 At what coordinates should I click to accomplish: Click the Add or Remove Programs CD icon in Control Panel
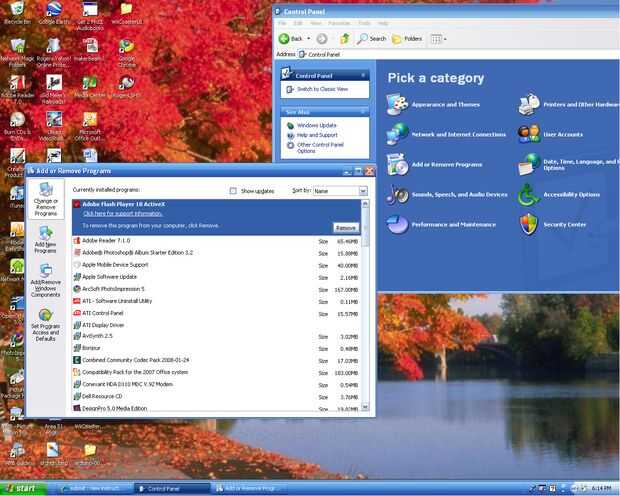point(397,164)
